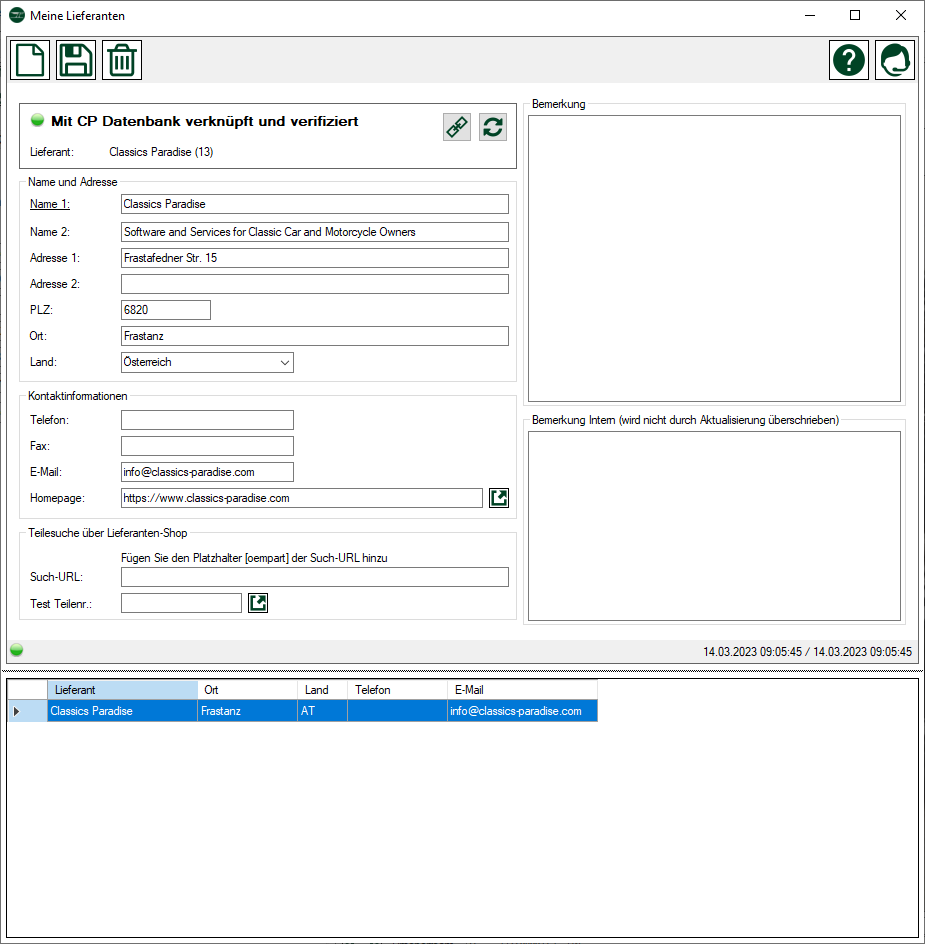The width and height of the screenshot is (925, 944).
Task: Click green status indicator in status bar
Action: 17,650
